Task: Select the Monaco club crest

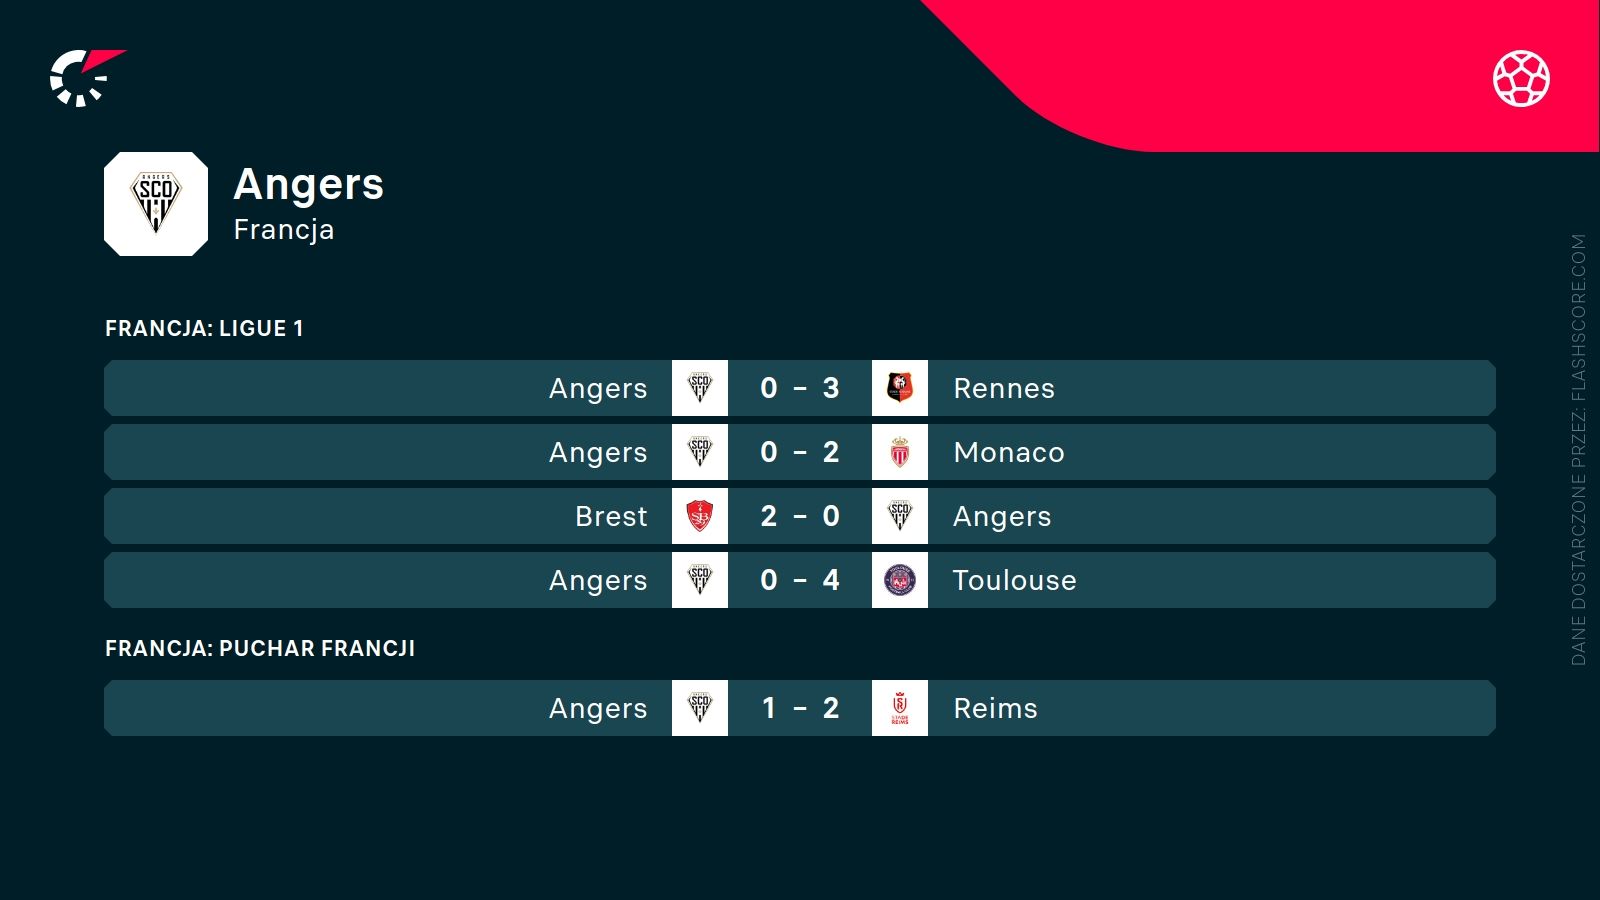Action: click(x=900, y=452)
